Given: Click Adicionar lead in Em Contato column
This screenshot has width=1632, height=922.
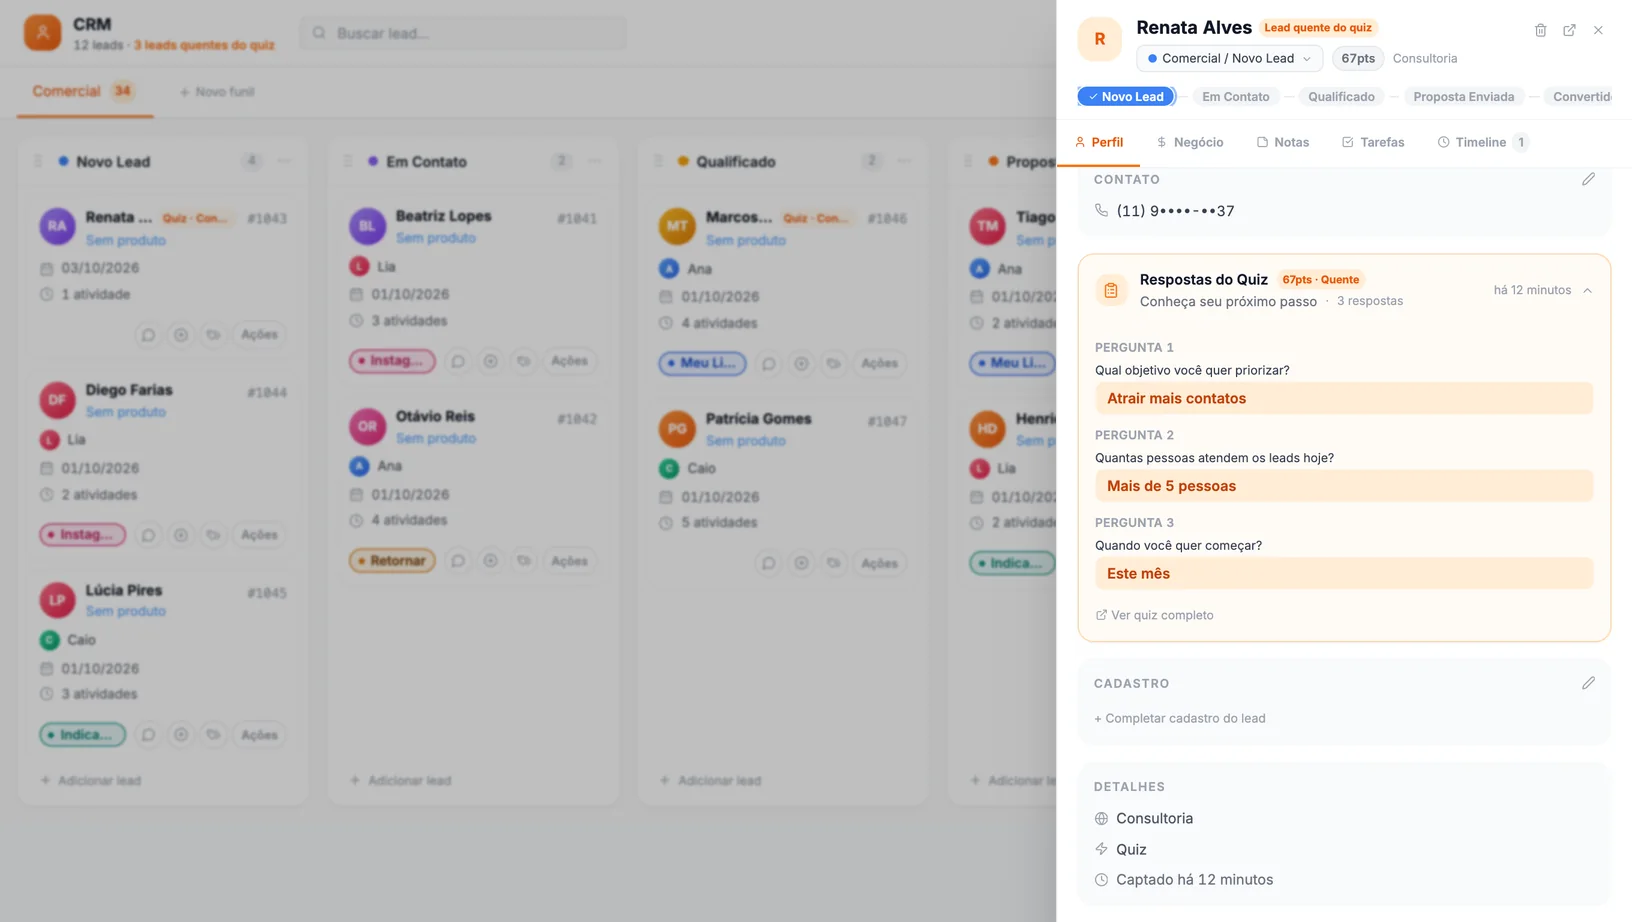Looking at the screenshot, I should (401, 780).
